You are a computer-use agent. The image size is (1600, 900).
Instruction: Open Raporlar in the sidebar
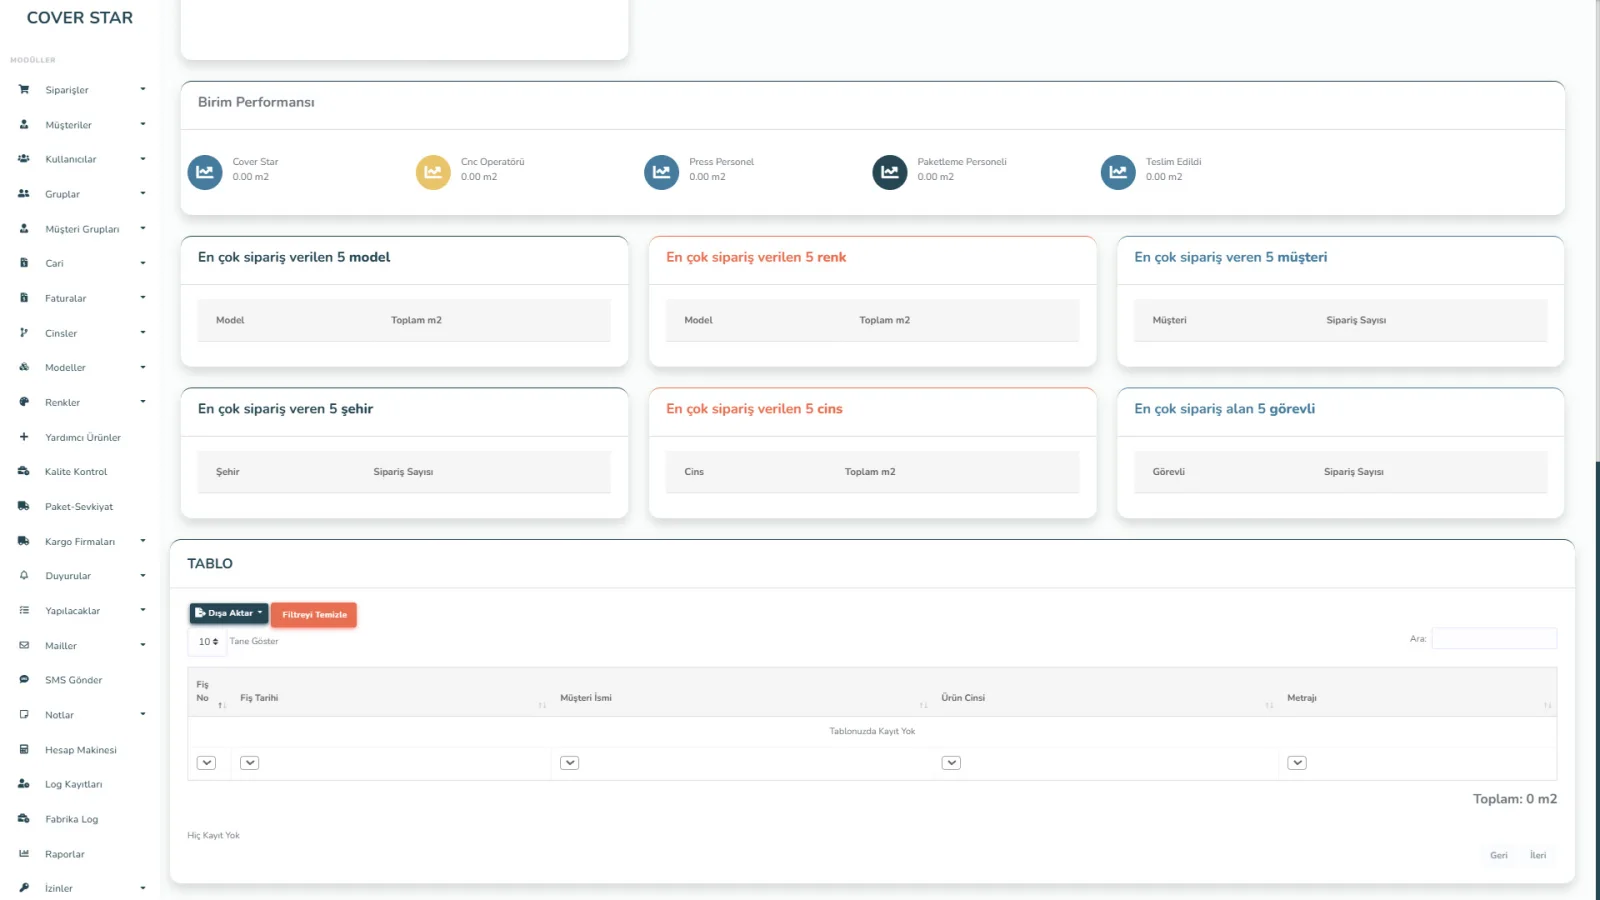tap(65, 854)
